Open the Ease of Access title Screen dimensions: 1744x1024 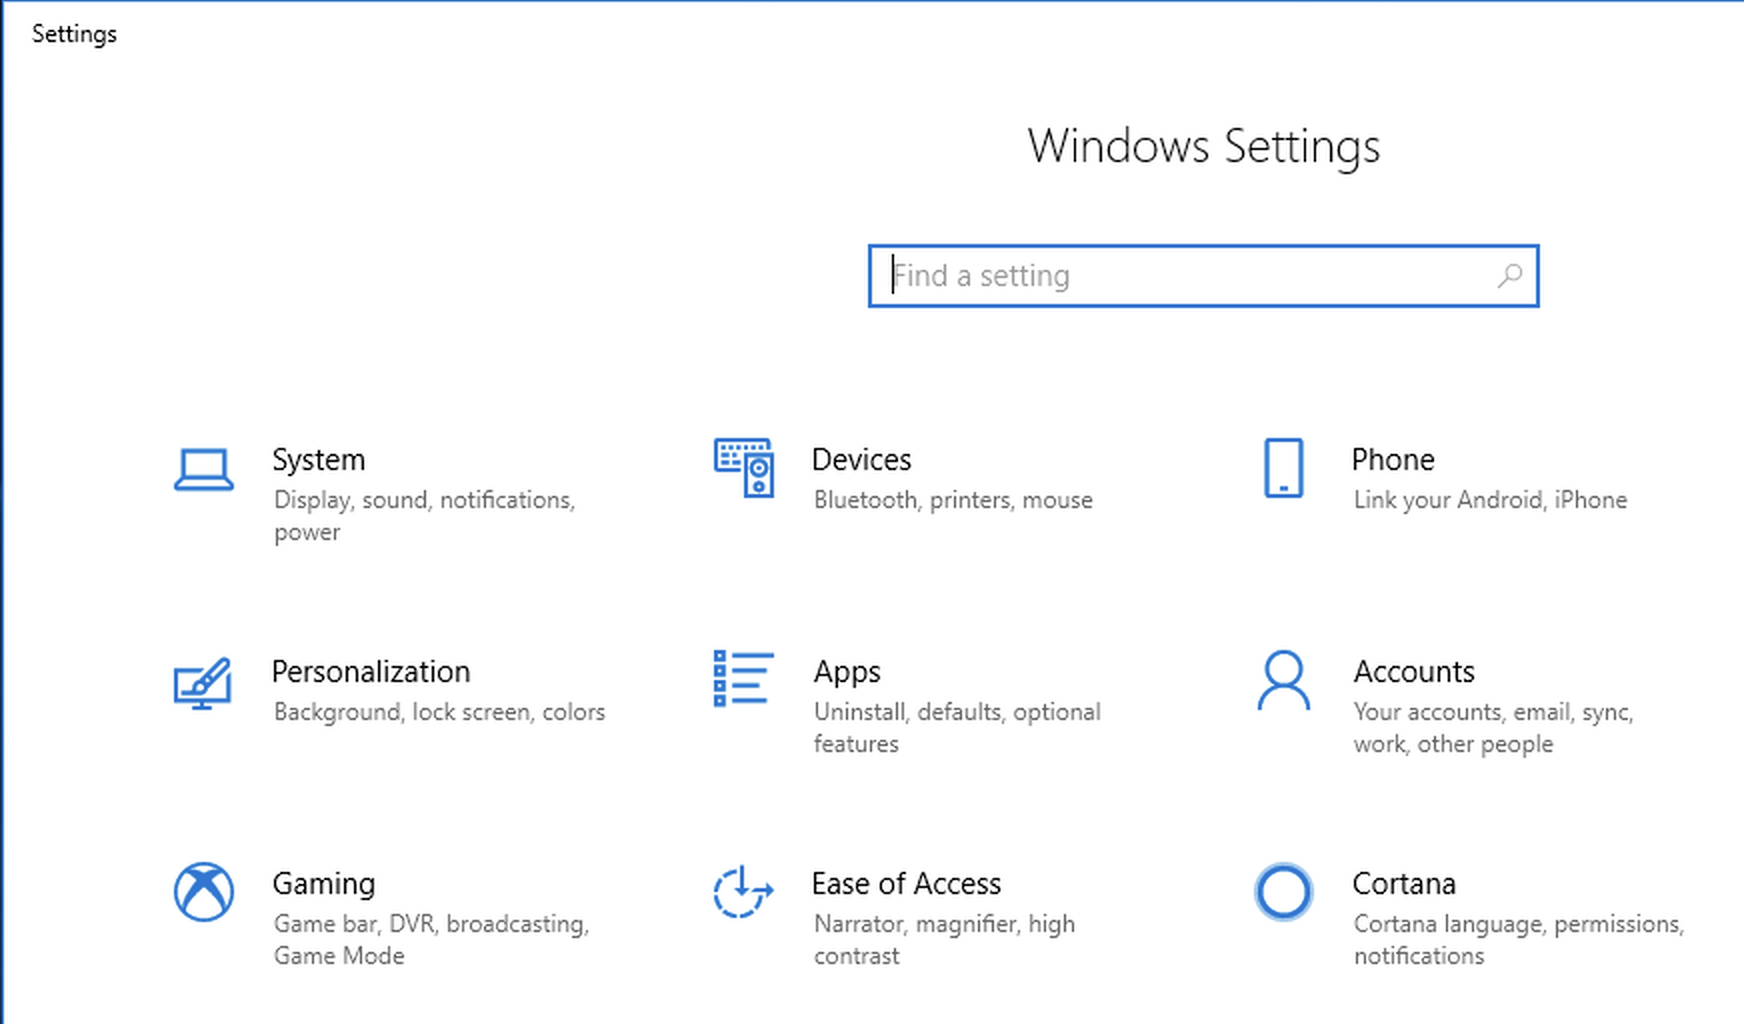tap(906, 884)
